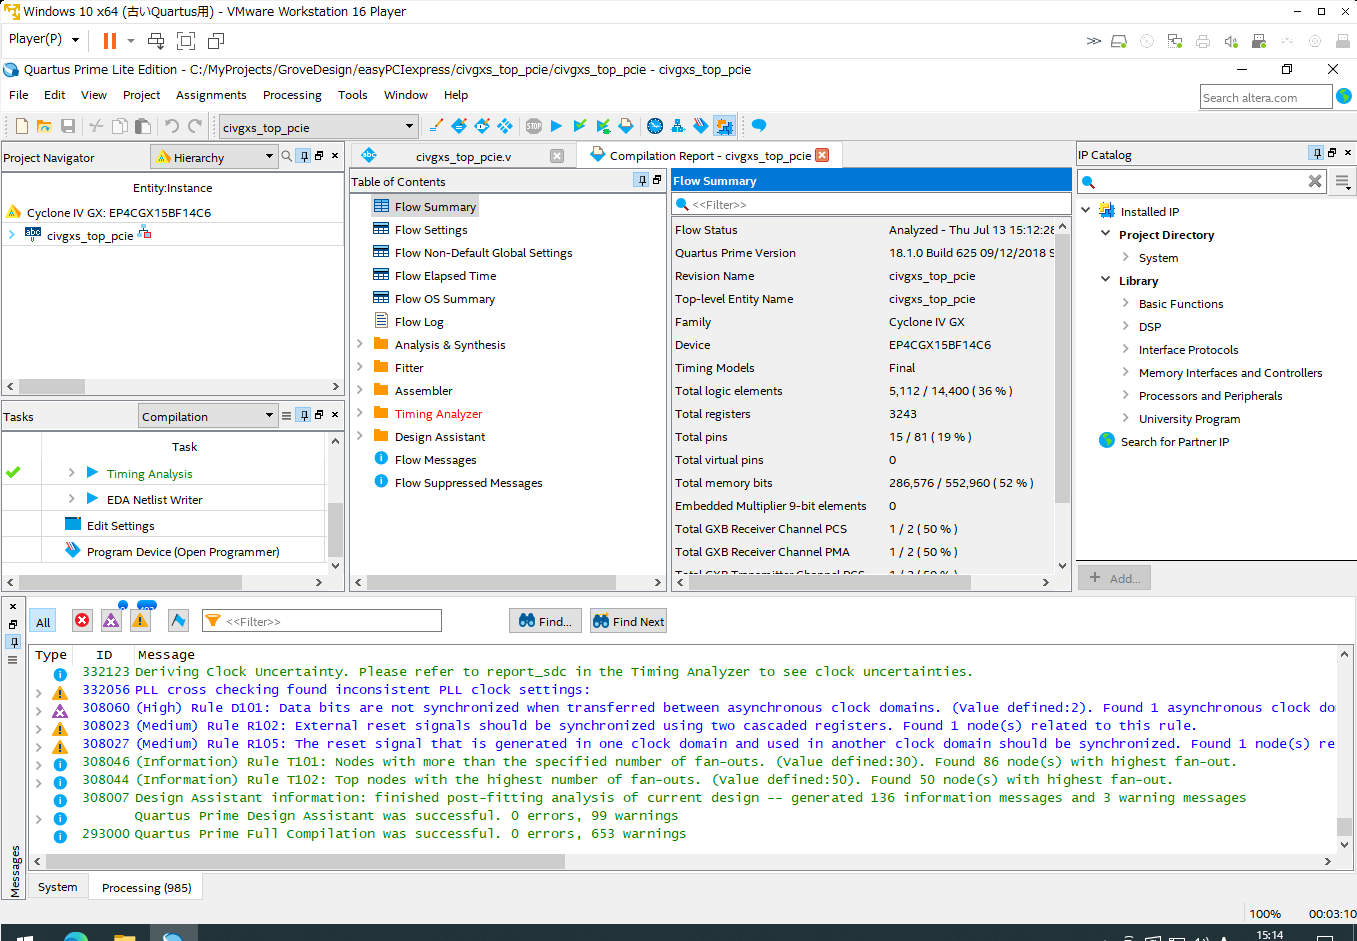The height and width of the screenshot is (941, 1357).
Task: Start Compilation with the blue play icon
Action: coord(557,126)
